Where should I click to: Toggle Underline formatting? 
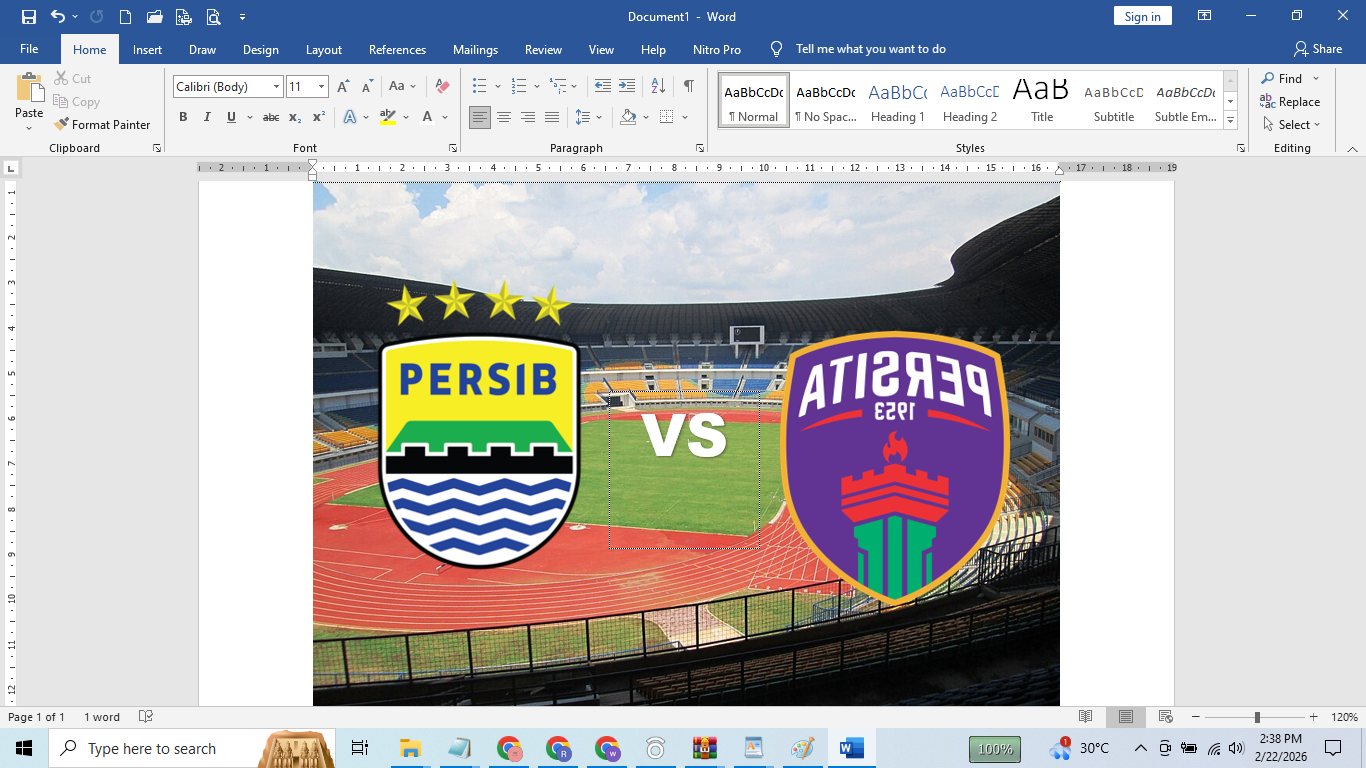point(229,117)
